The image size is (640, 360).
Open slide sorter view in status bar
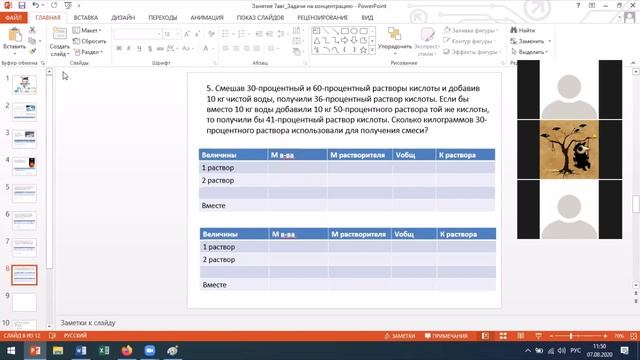[503, 336]
